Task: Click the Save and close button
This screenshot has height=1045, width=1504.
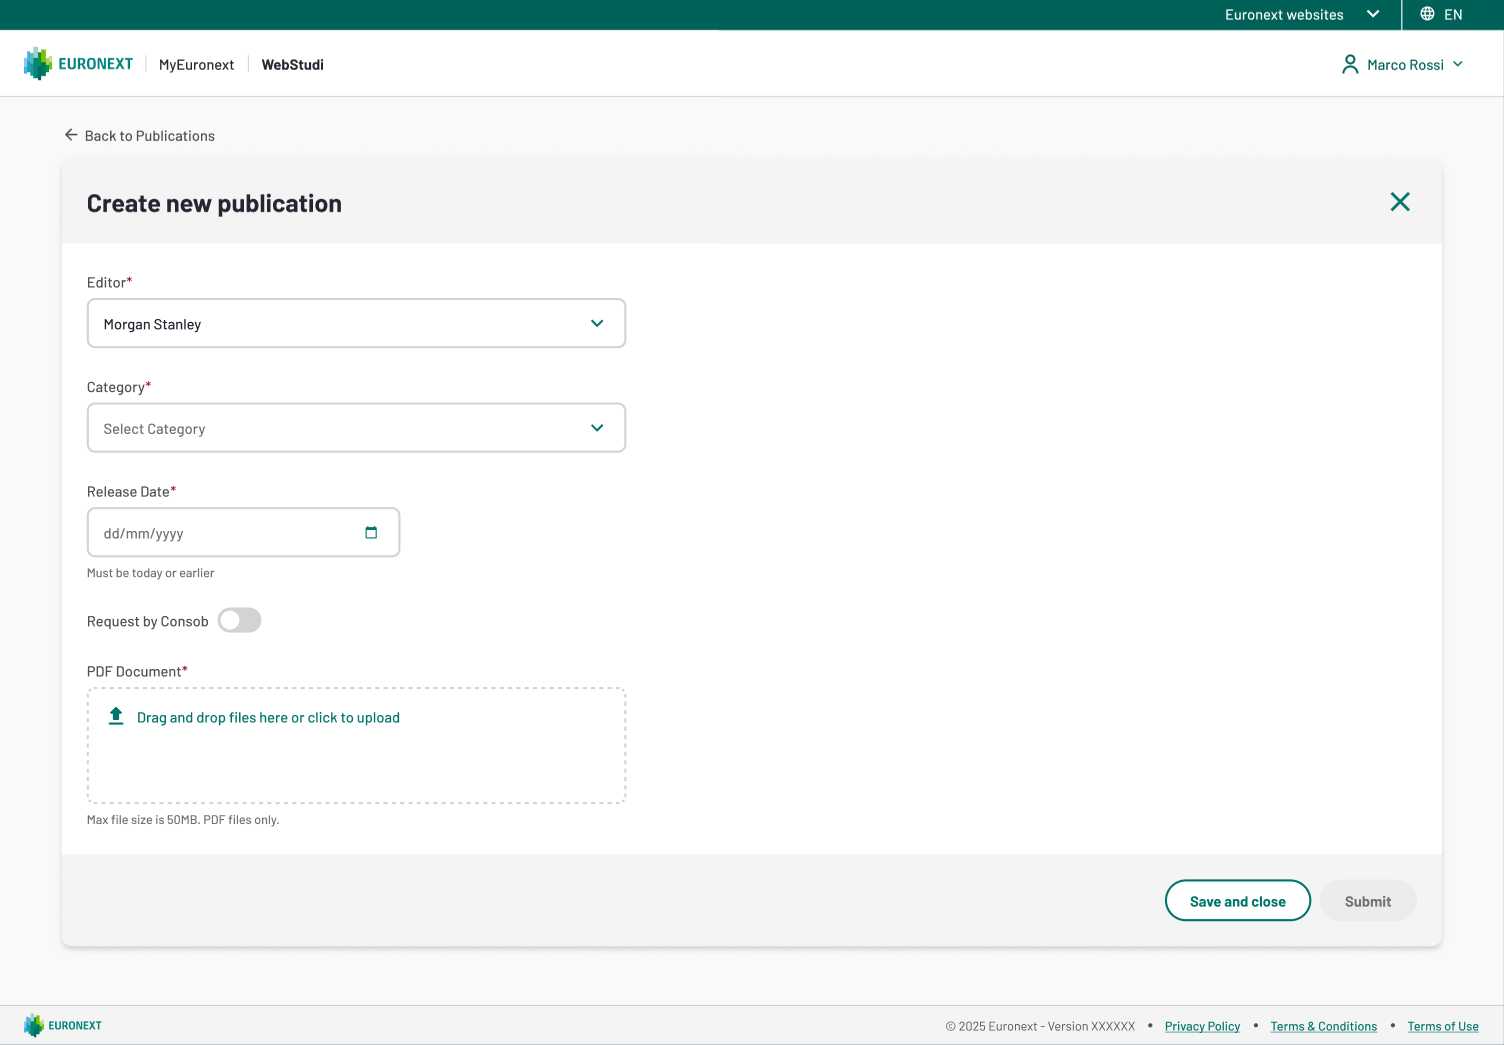Action: point(1238,900)
